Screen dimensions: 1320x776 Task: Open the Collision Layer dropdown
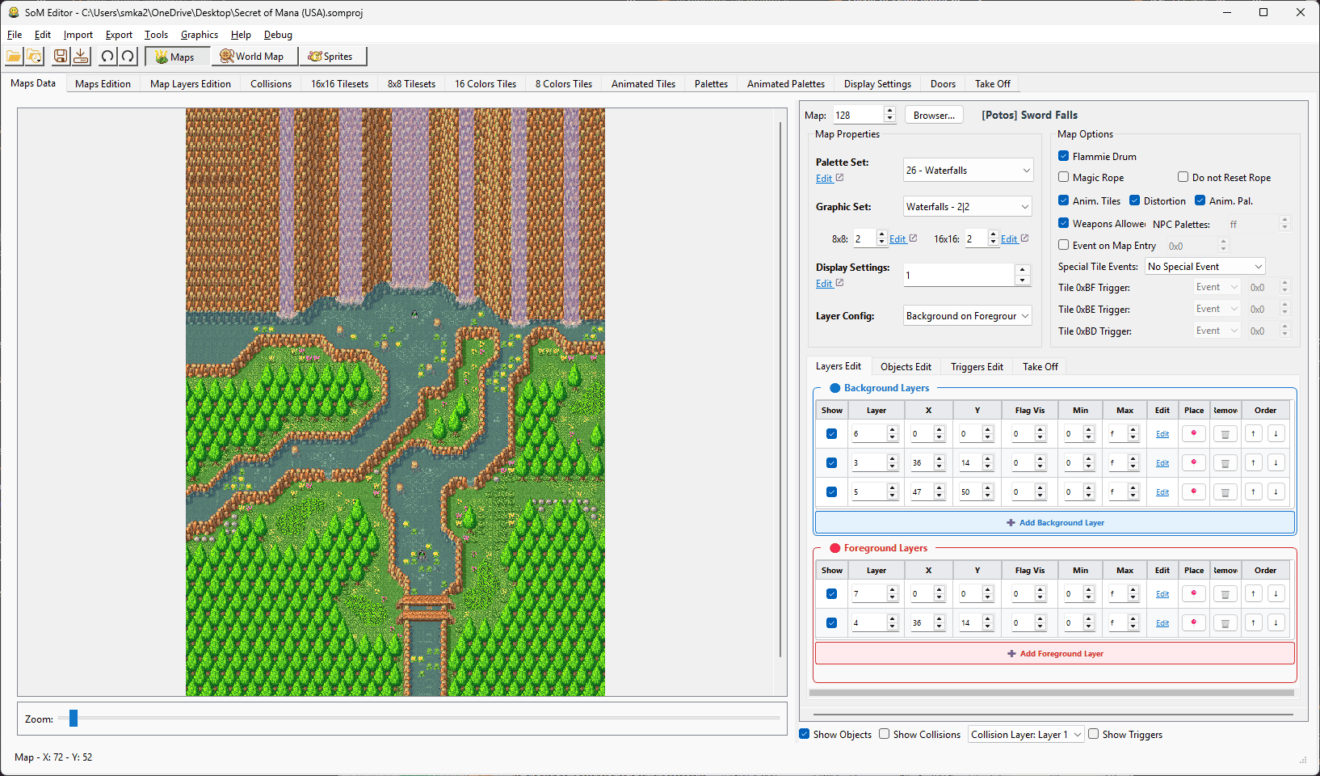1026,734
